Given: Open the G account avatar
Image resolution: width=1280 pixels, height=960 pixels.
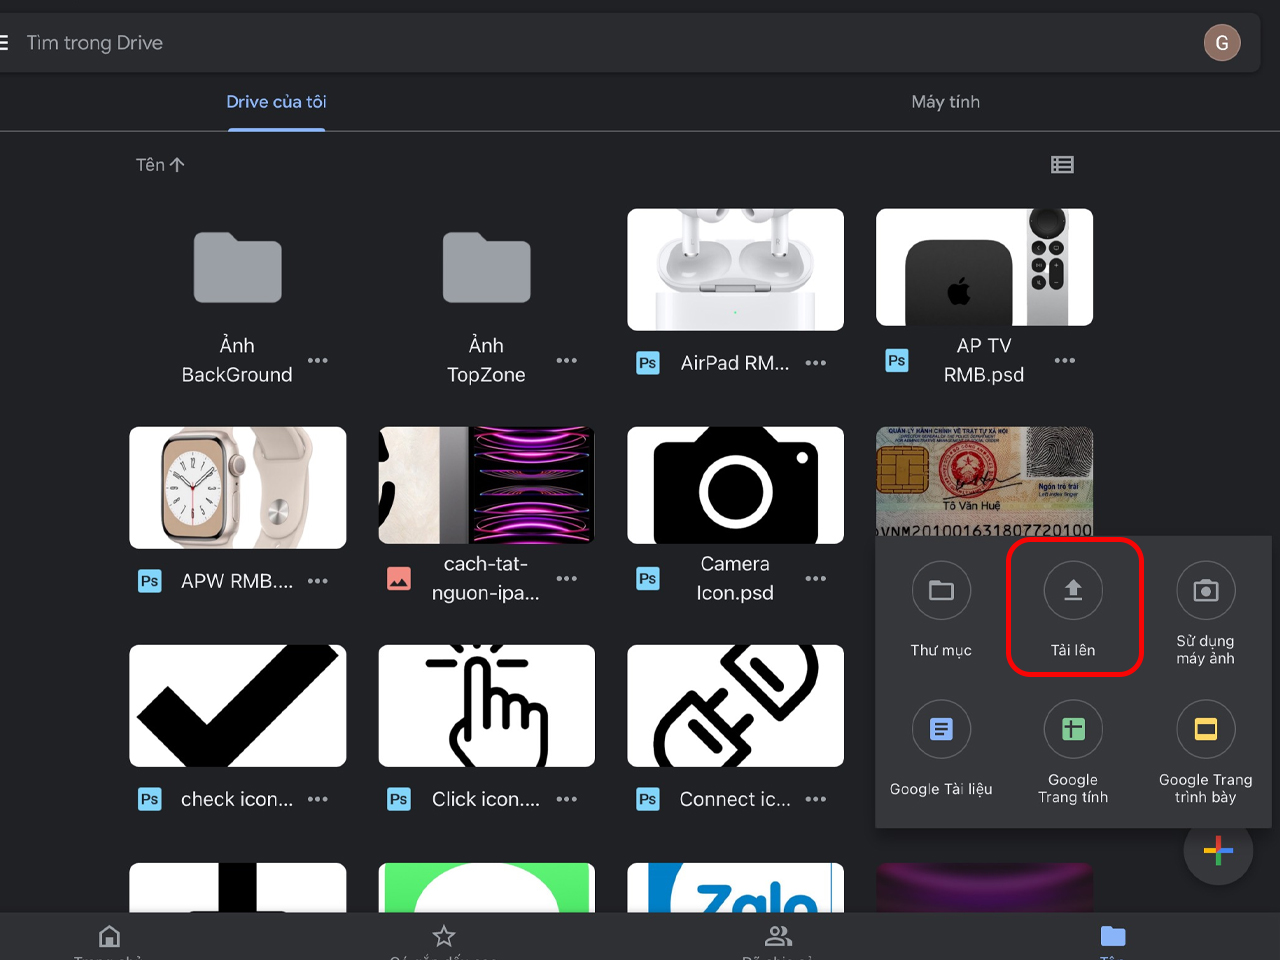Looking at the screenshot, I should tap(1222, 43).
